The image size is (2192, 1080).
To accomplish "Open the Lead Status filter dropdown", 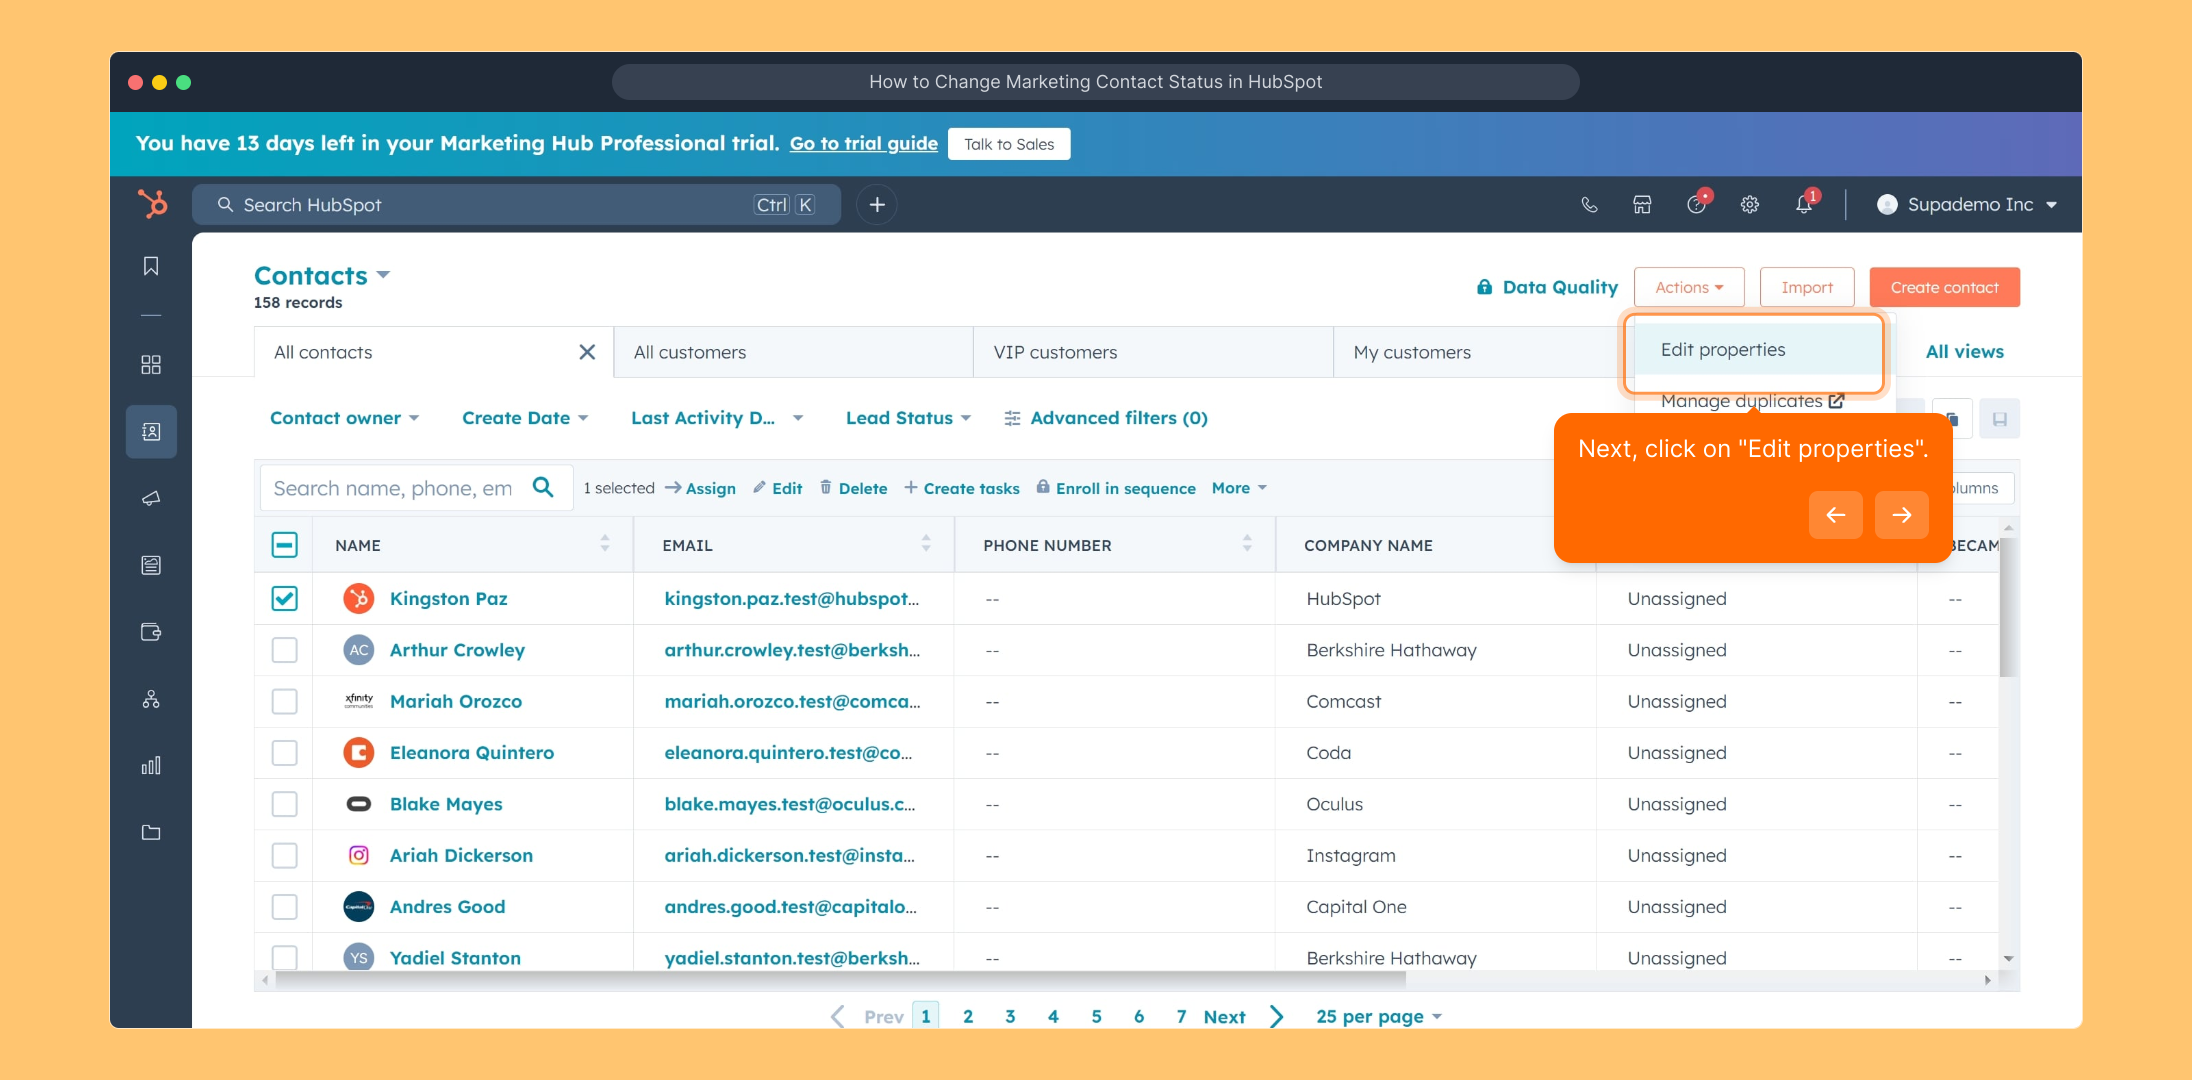I will (907, 418).
